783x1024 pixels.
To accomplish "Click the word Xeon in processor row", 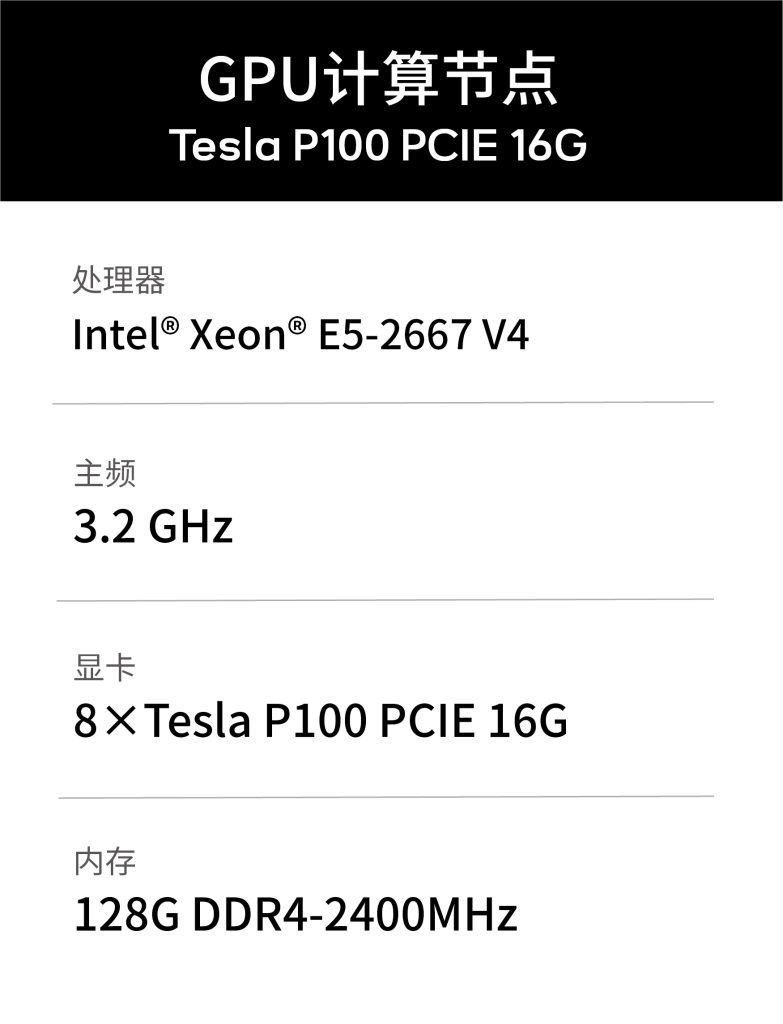I will (x=237, y=335).
